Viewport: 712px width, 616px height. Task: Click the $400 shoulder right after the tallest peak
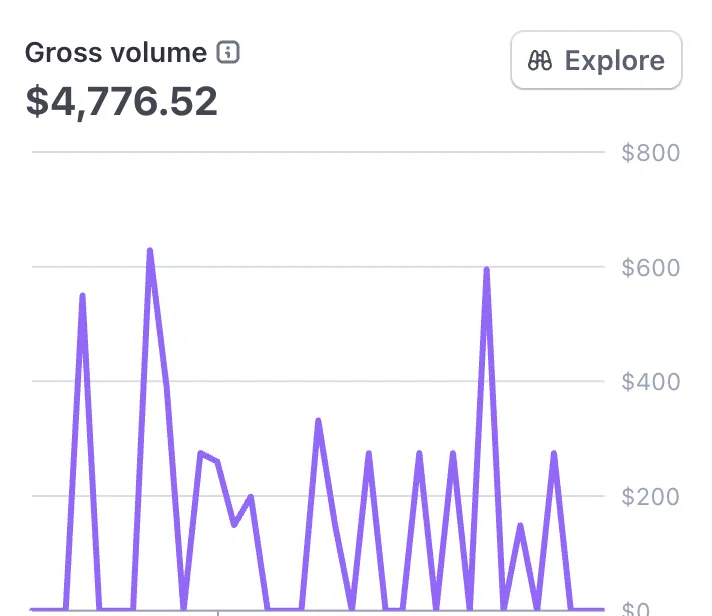point(166,382)
